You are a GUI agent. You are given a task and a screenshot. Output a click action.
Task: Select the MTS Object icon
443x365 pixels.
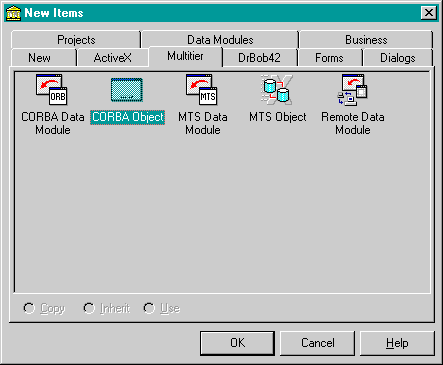pyautogui.click(x=277, y=90)
